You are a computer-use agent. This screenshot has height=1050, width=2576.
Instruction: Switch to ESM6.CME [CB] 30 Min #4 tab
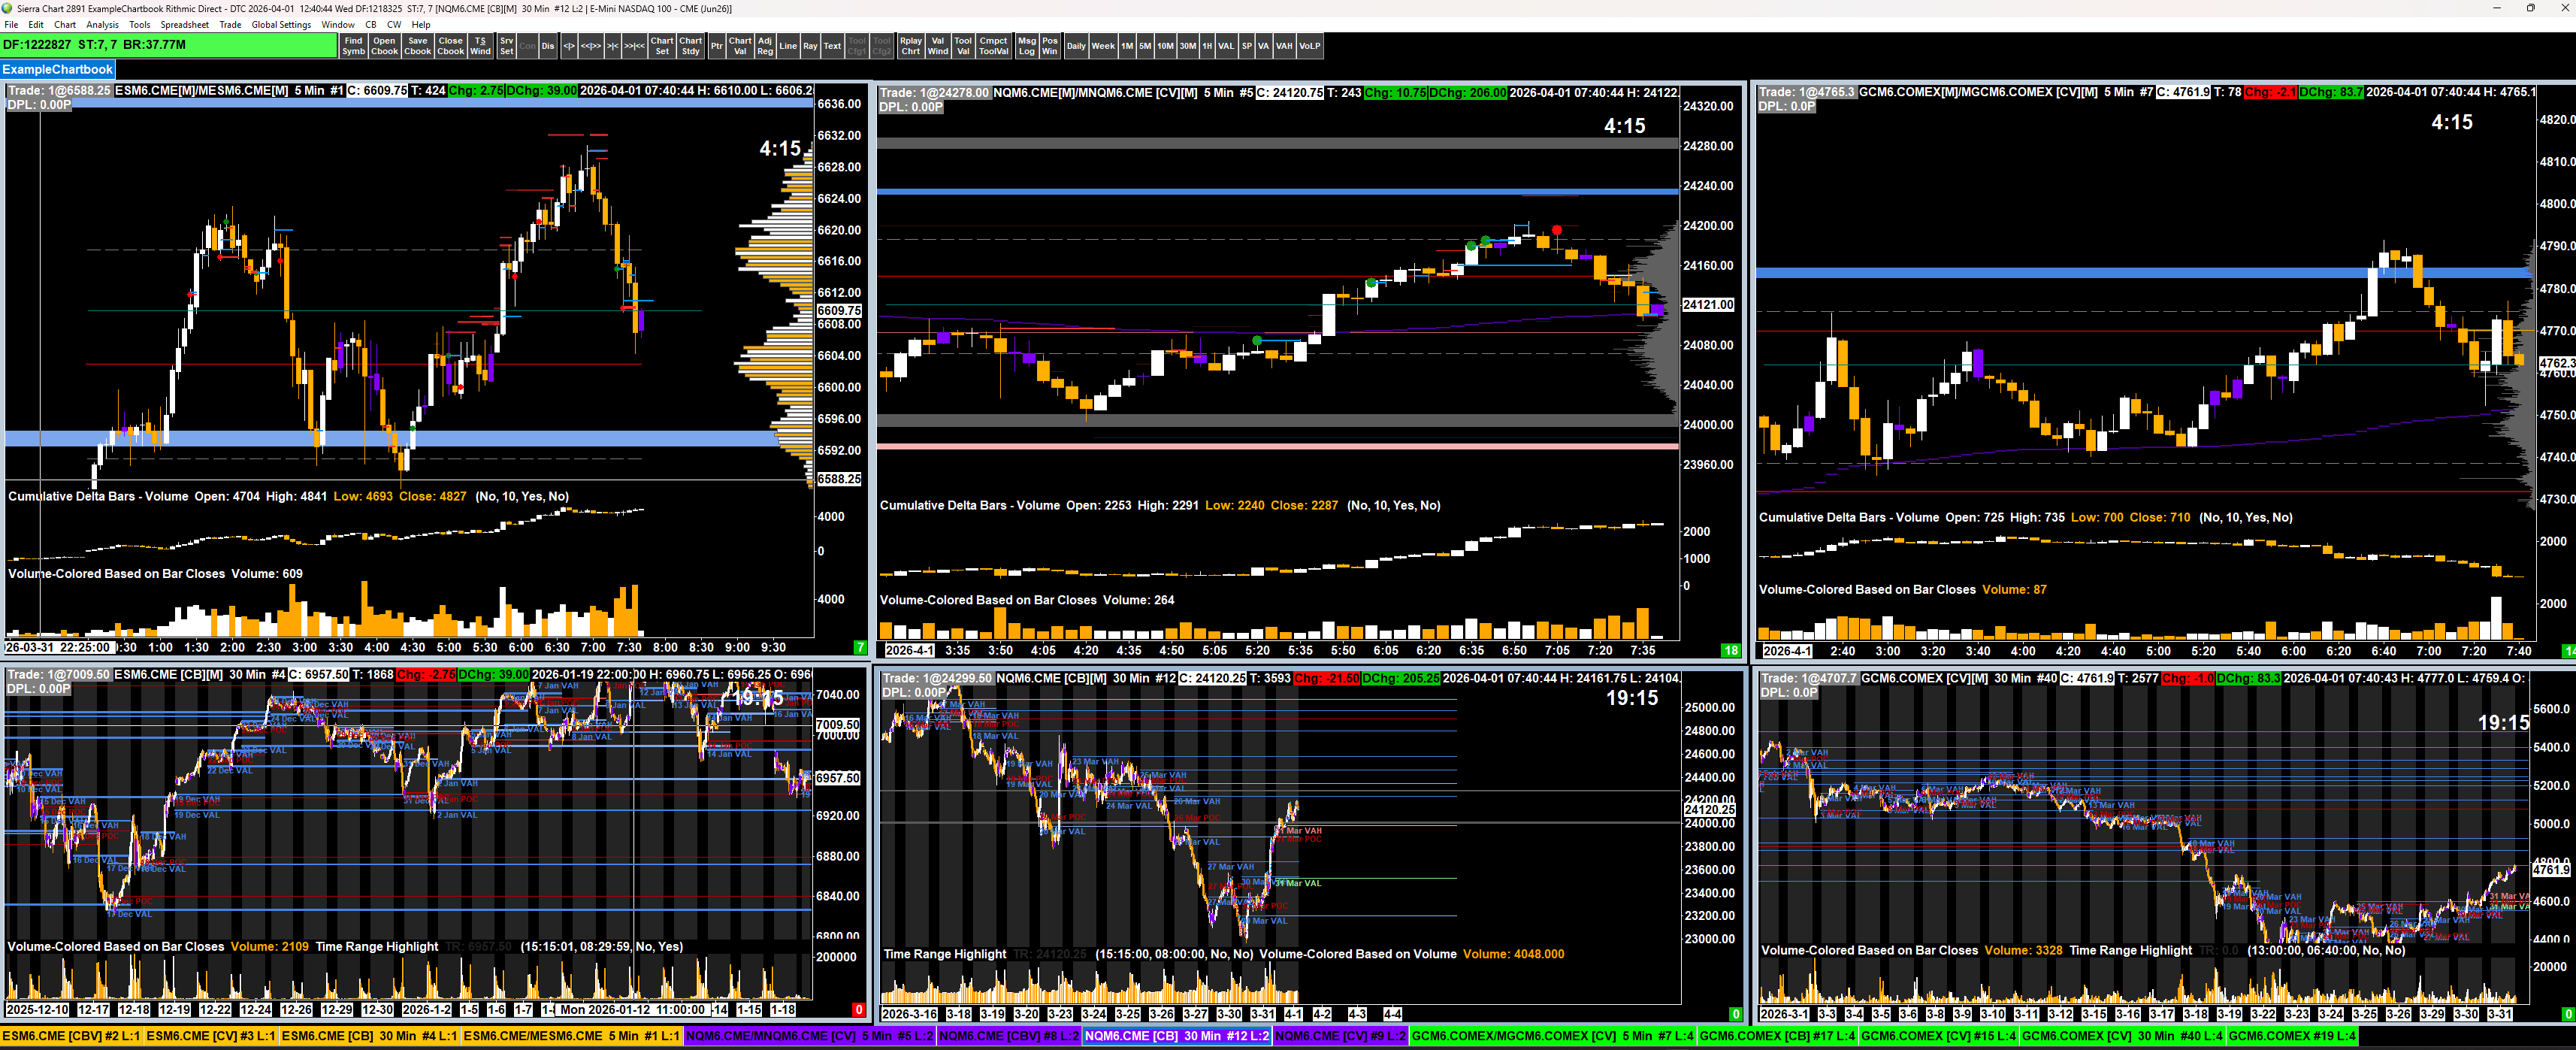point(369,1036)
